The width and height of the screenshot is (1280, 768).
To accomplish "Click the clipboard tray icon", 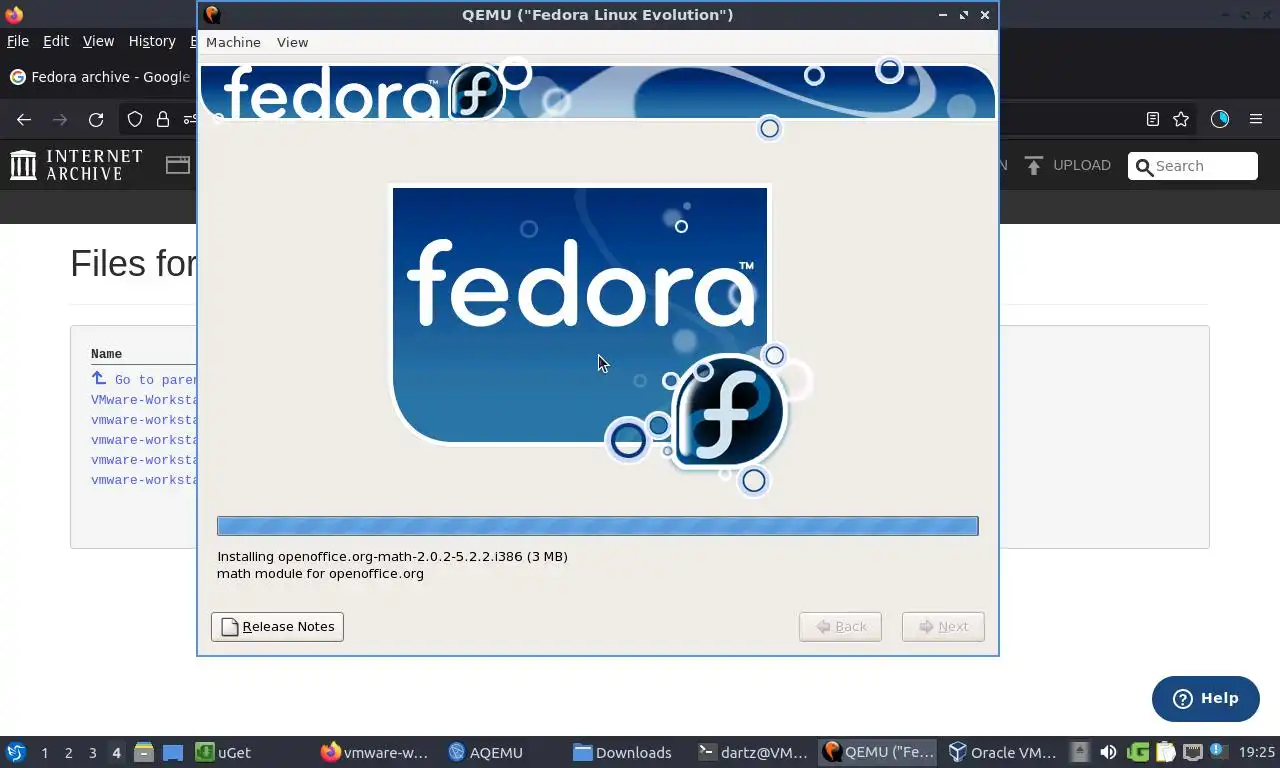I will point(1165,752).
